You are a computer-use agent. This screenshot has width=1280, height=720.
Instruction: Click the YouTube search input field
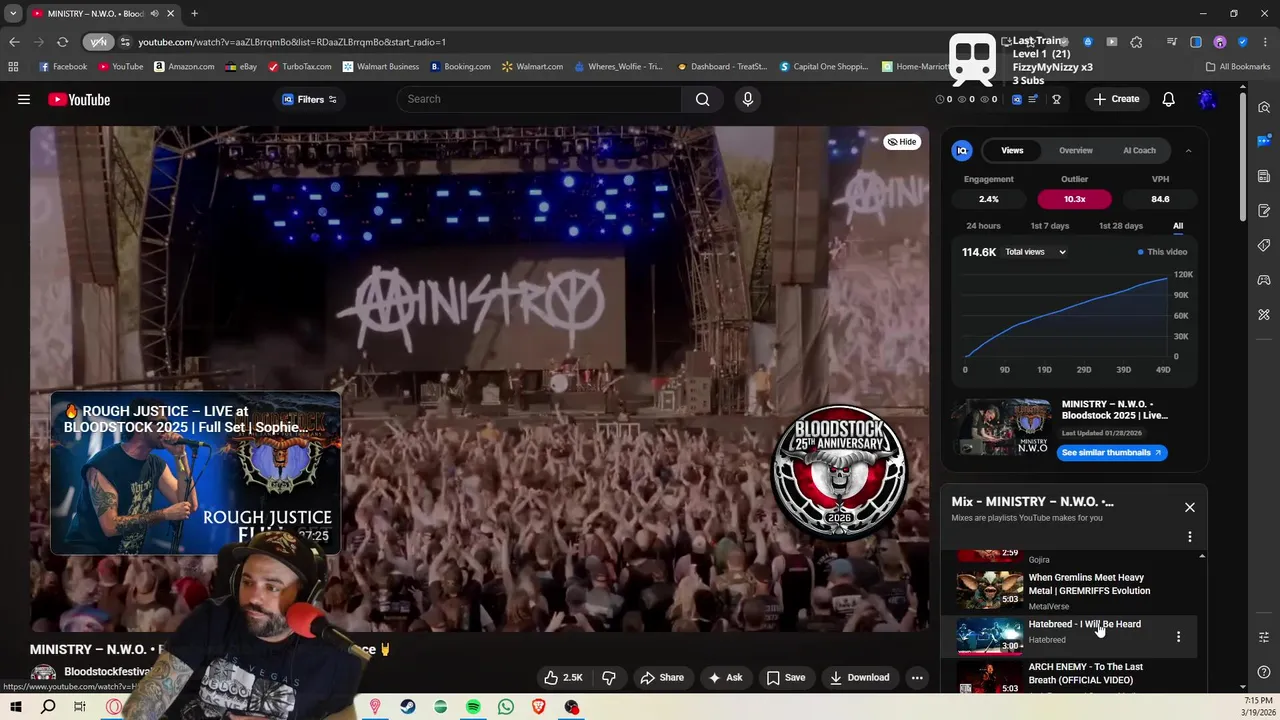coord(540,99)
